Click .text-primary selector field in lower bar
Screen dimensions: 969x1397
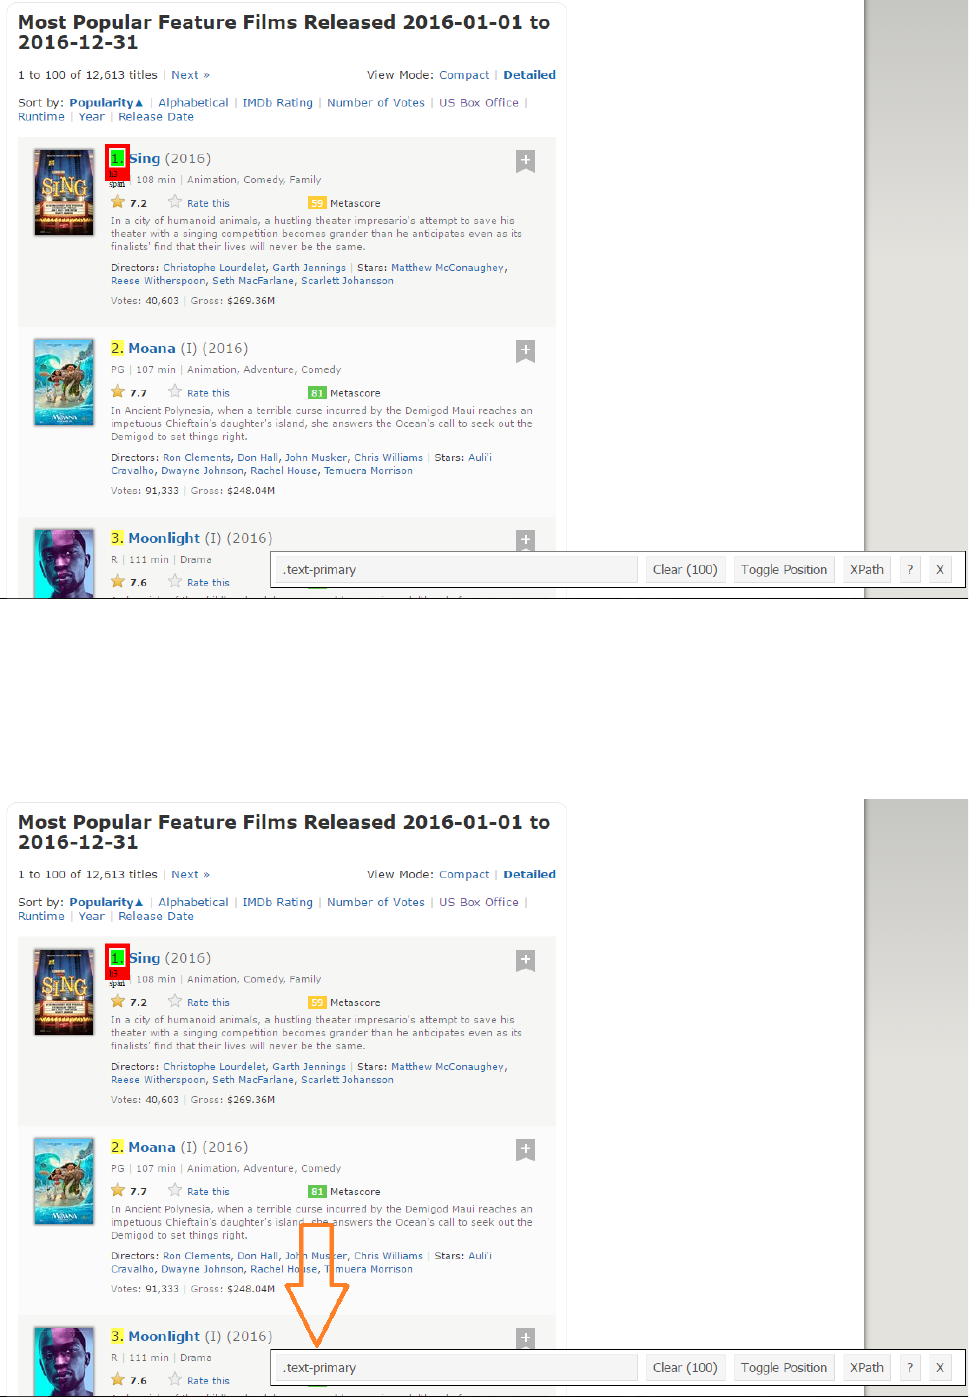click(457, 1367)
